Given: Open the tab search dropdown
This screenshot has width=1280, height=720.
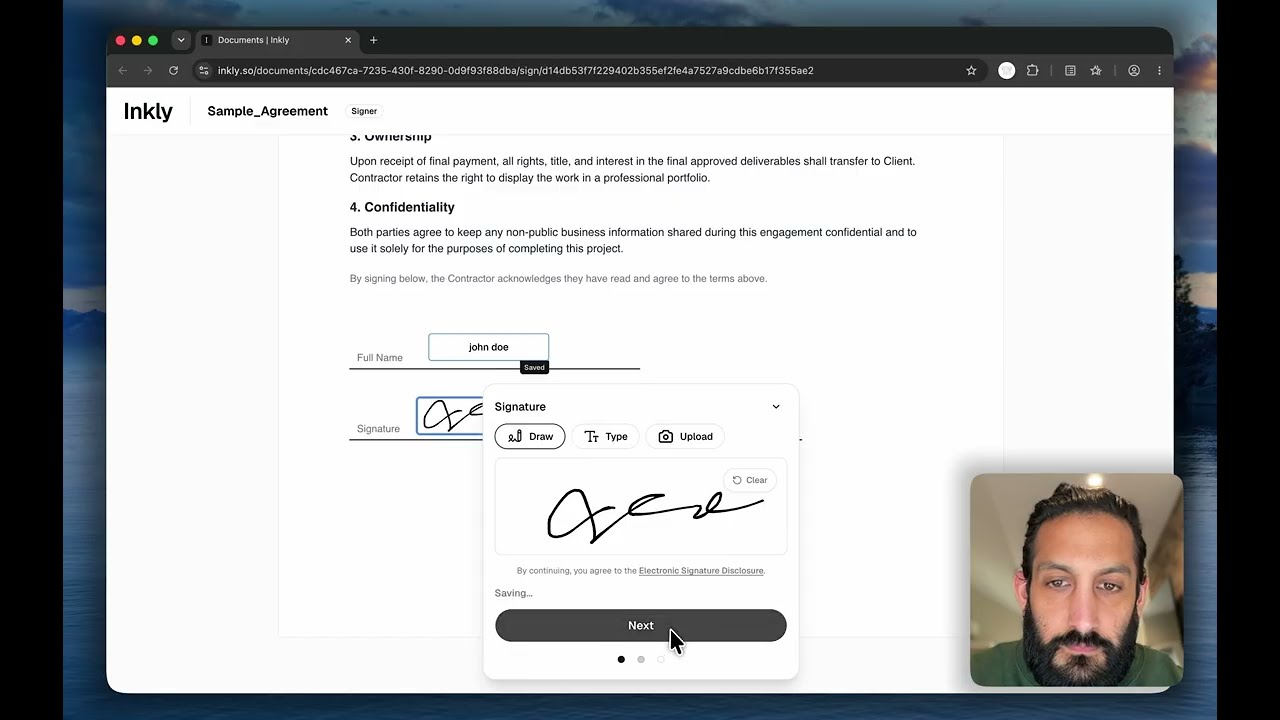Looking at the screenshot, I should tap(181, 40).
